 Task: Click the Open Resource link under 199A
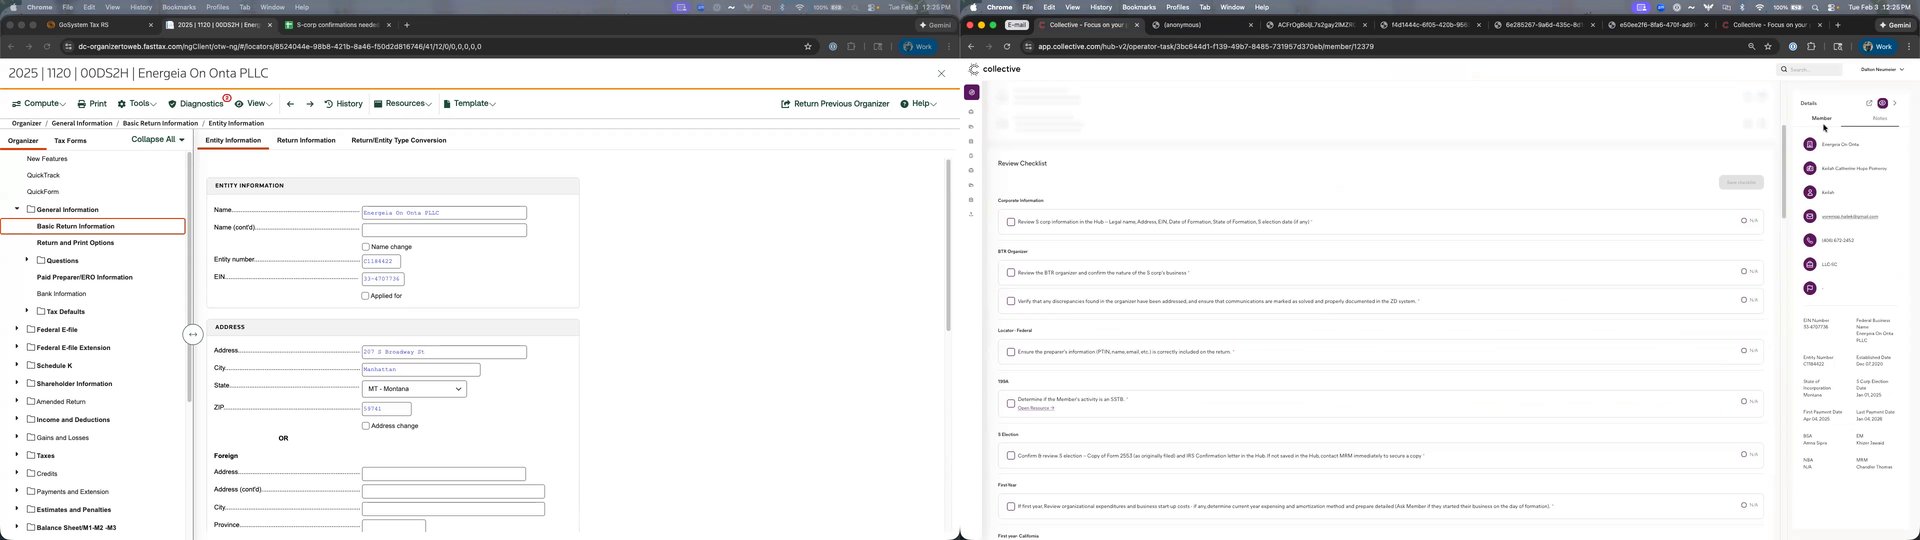pos(1036,408)
